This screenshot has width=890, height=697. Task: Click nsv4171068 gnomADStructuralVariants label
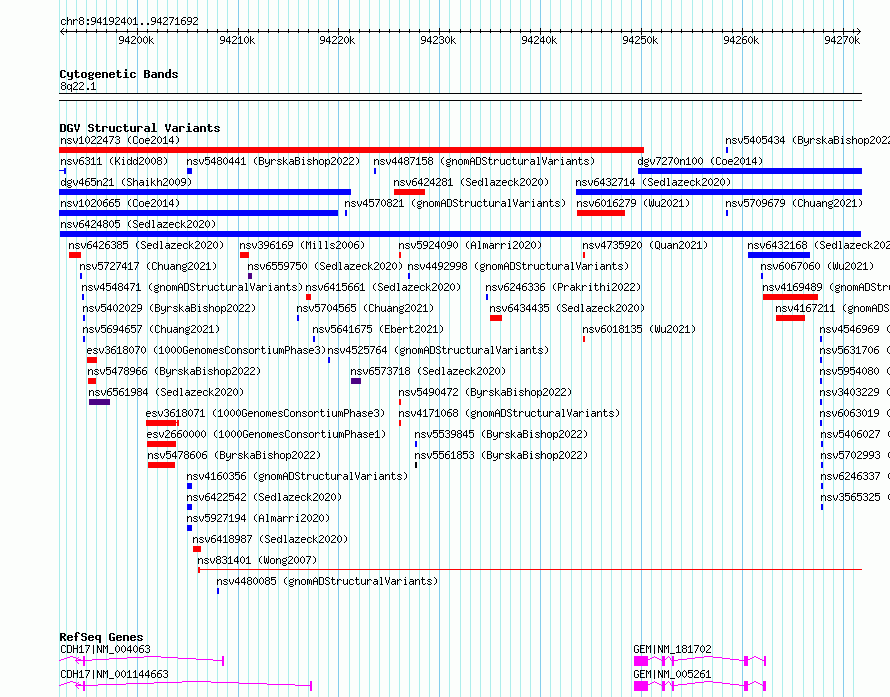[509, 413]
